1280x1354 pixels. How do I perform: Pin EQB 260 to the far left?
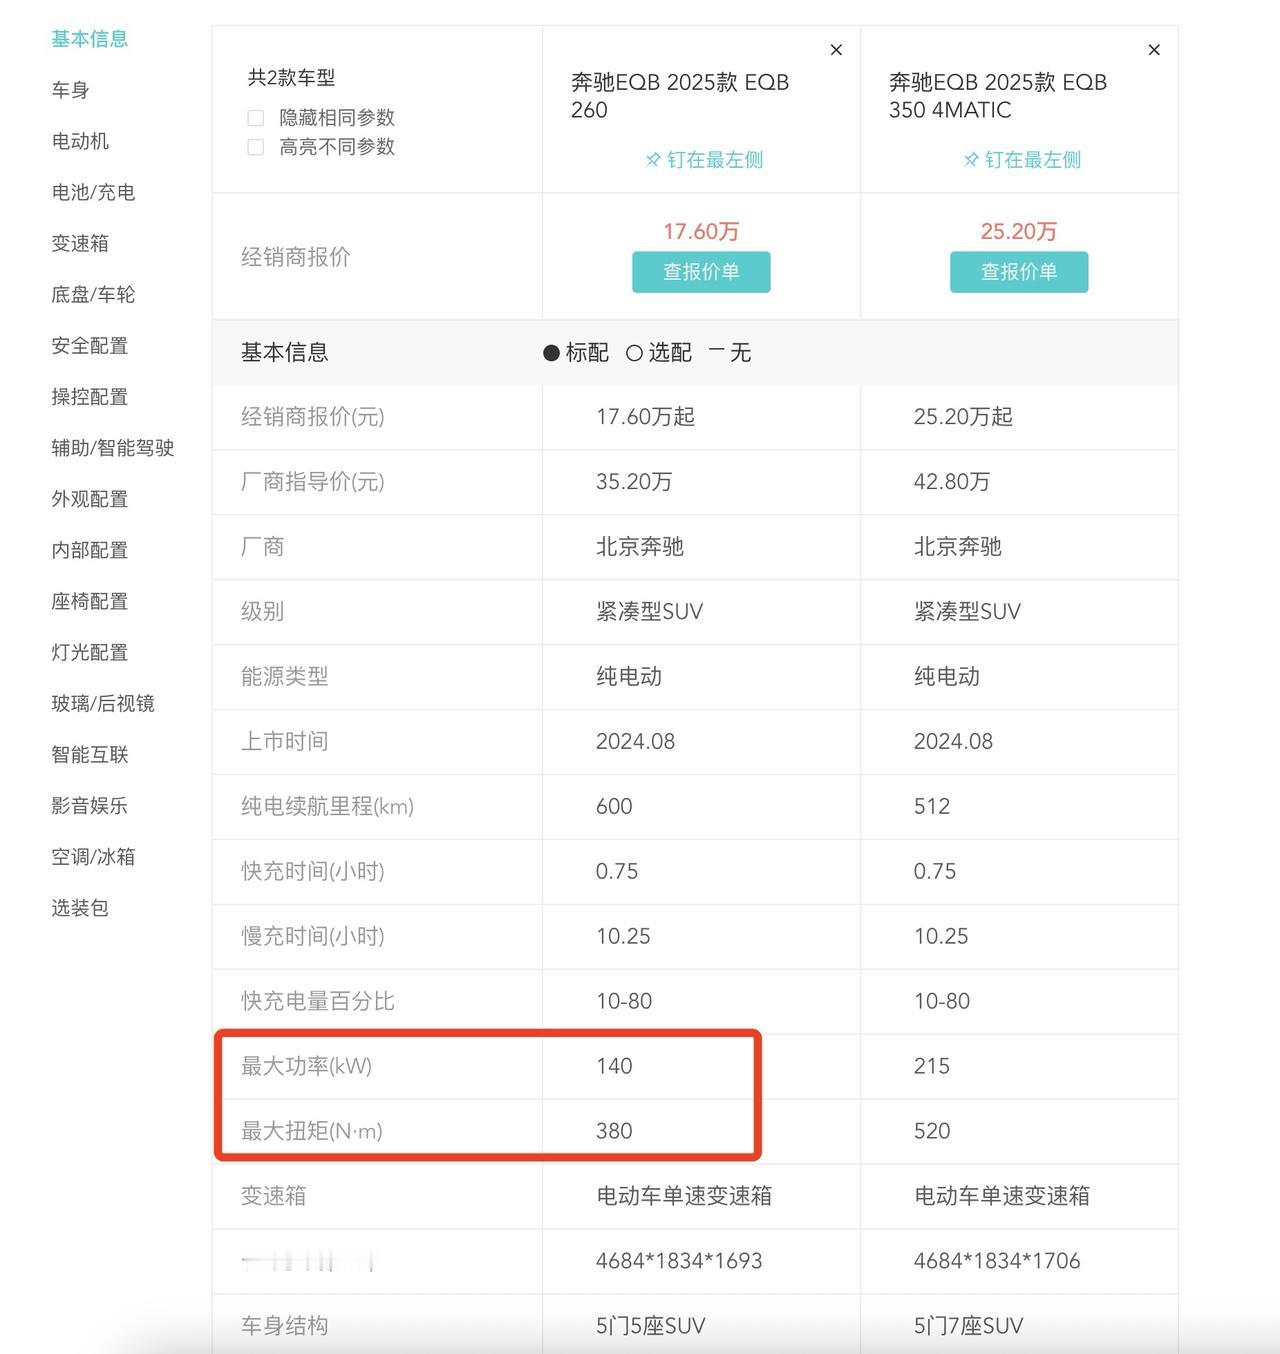coord(704,160)
